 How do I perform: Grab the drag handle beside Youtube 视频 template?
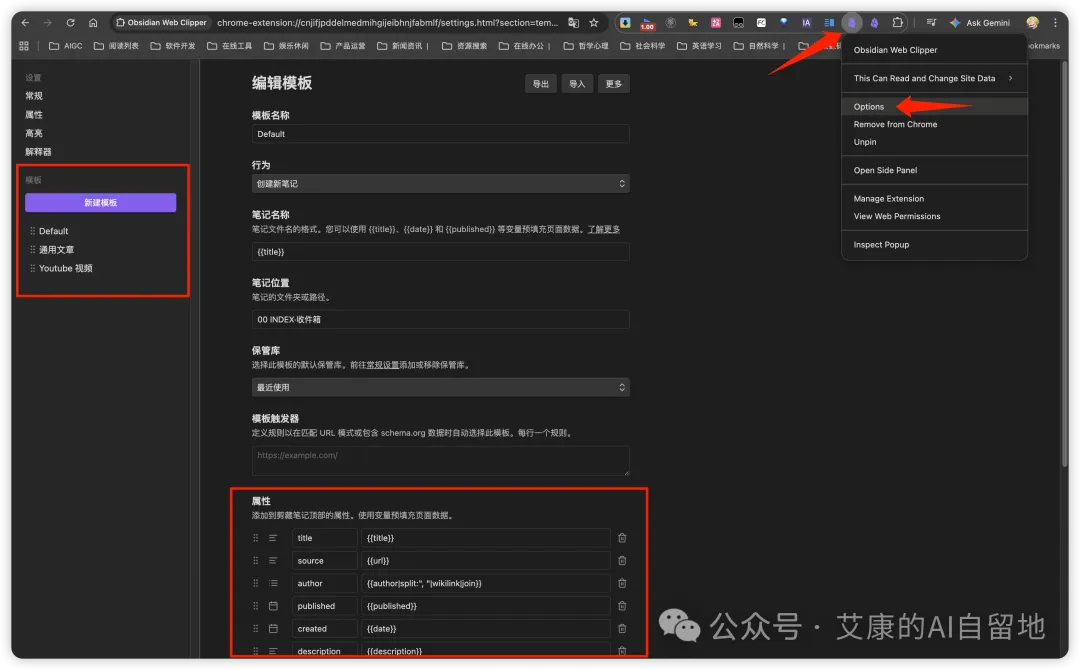32,268
